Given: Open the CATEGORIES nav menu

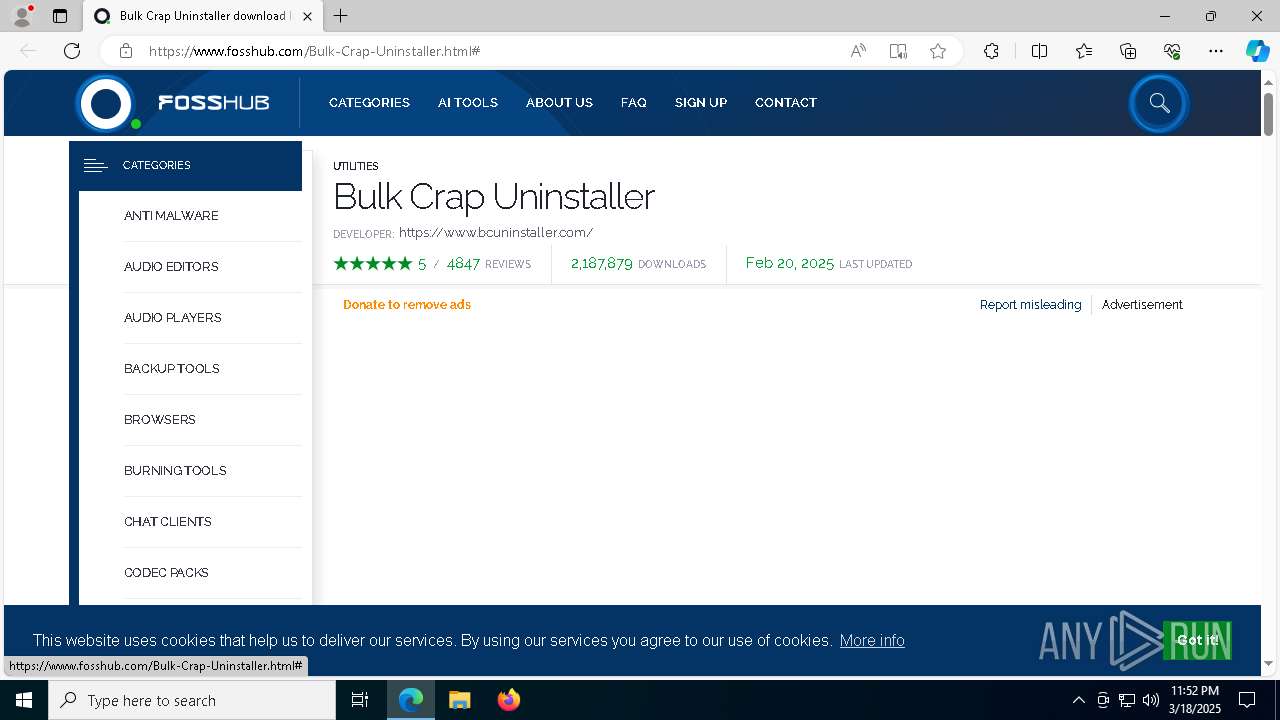Looking at the screenshot, I should (369, 103).
